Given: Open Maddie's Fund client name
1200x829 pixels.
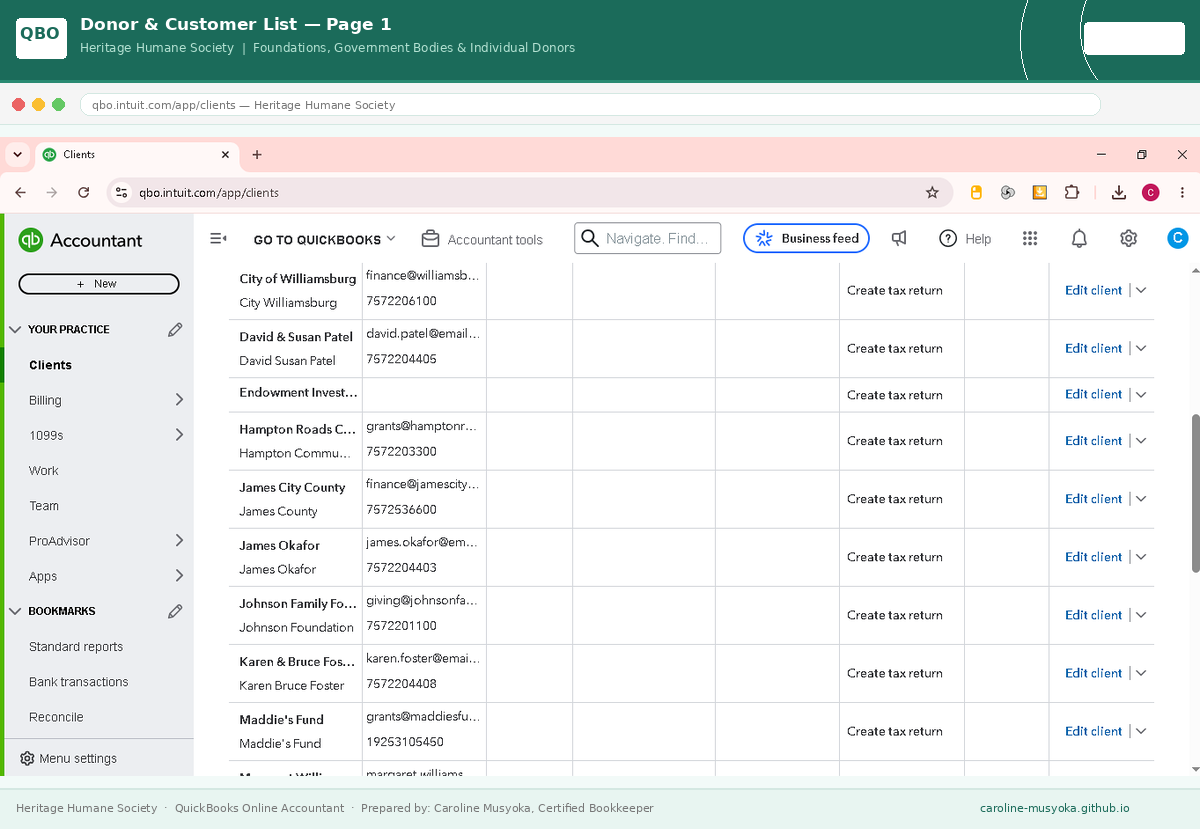Looking at the screenshot, I should coord(282,719).
